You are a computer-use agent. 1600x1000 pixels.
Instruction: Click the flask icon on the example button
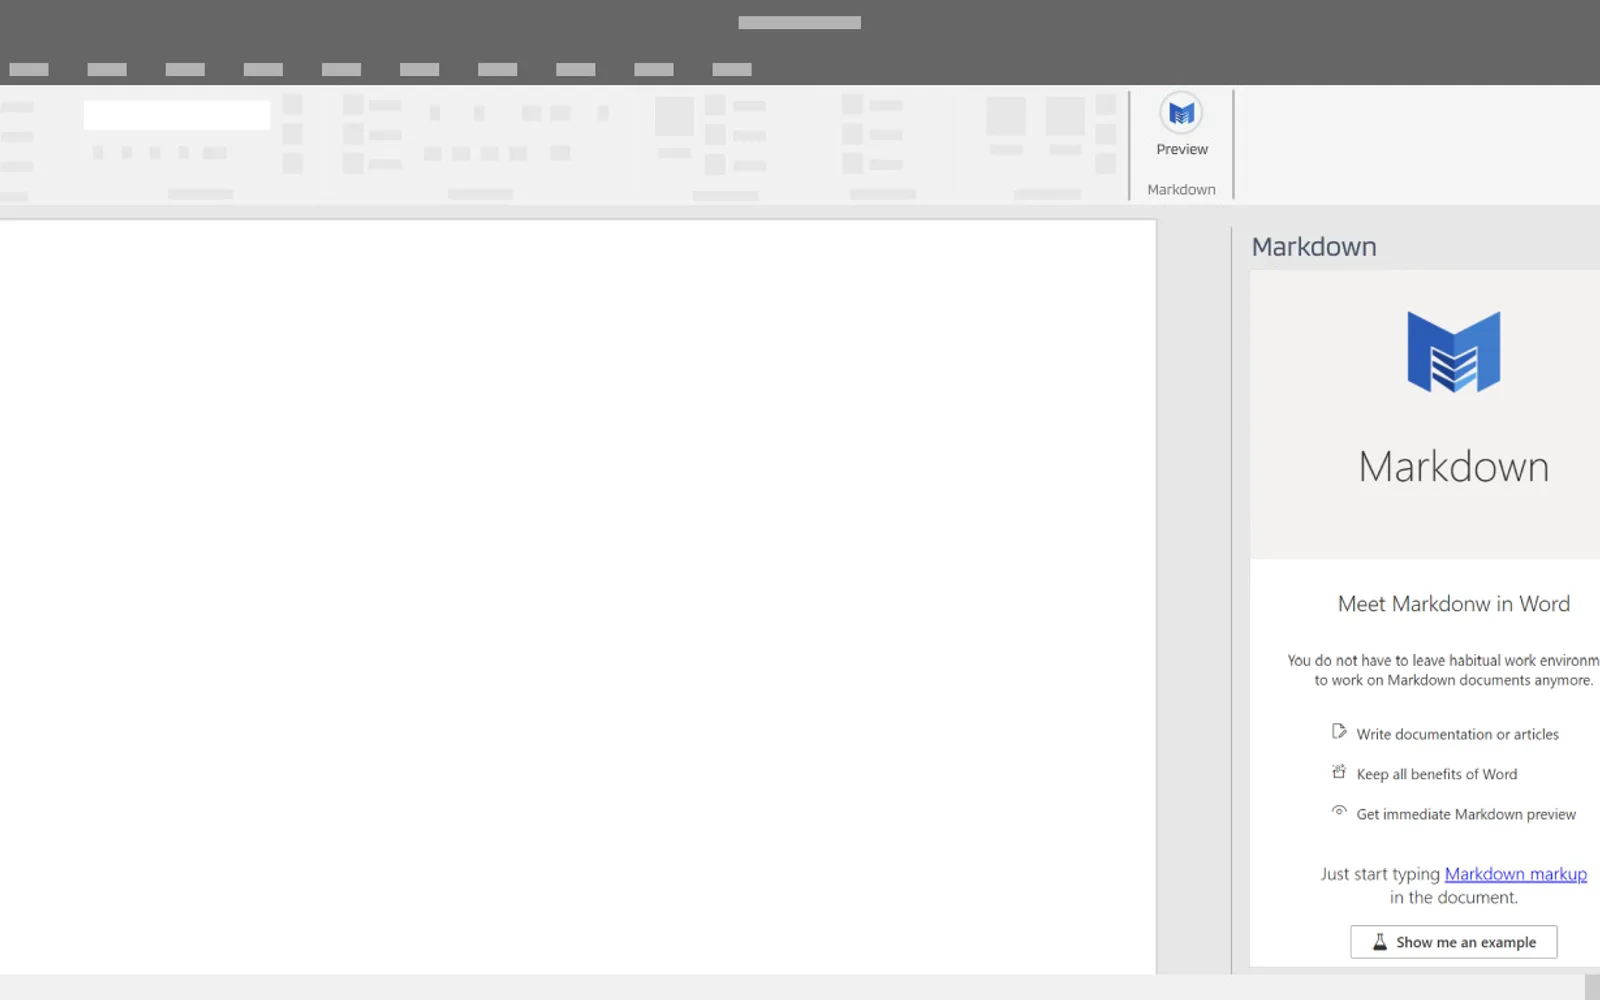[x=1379, y=942]
